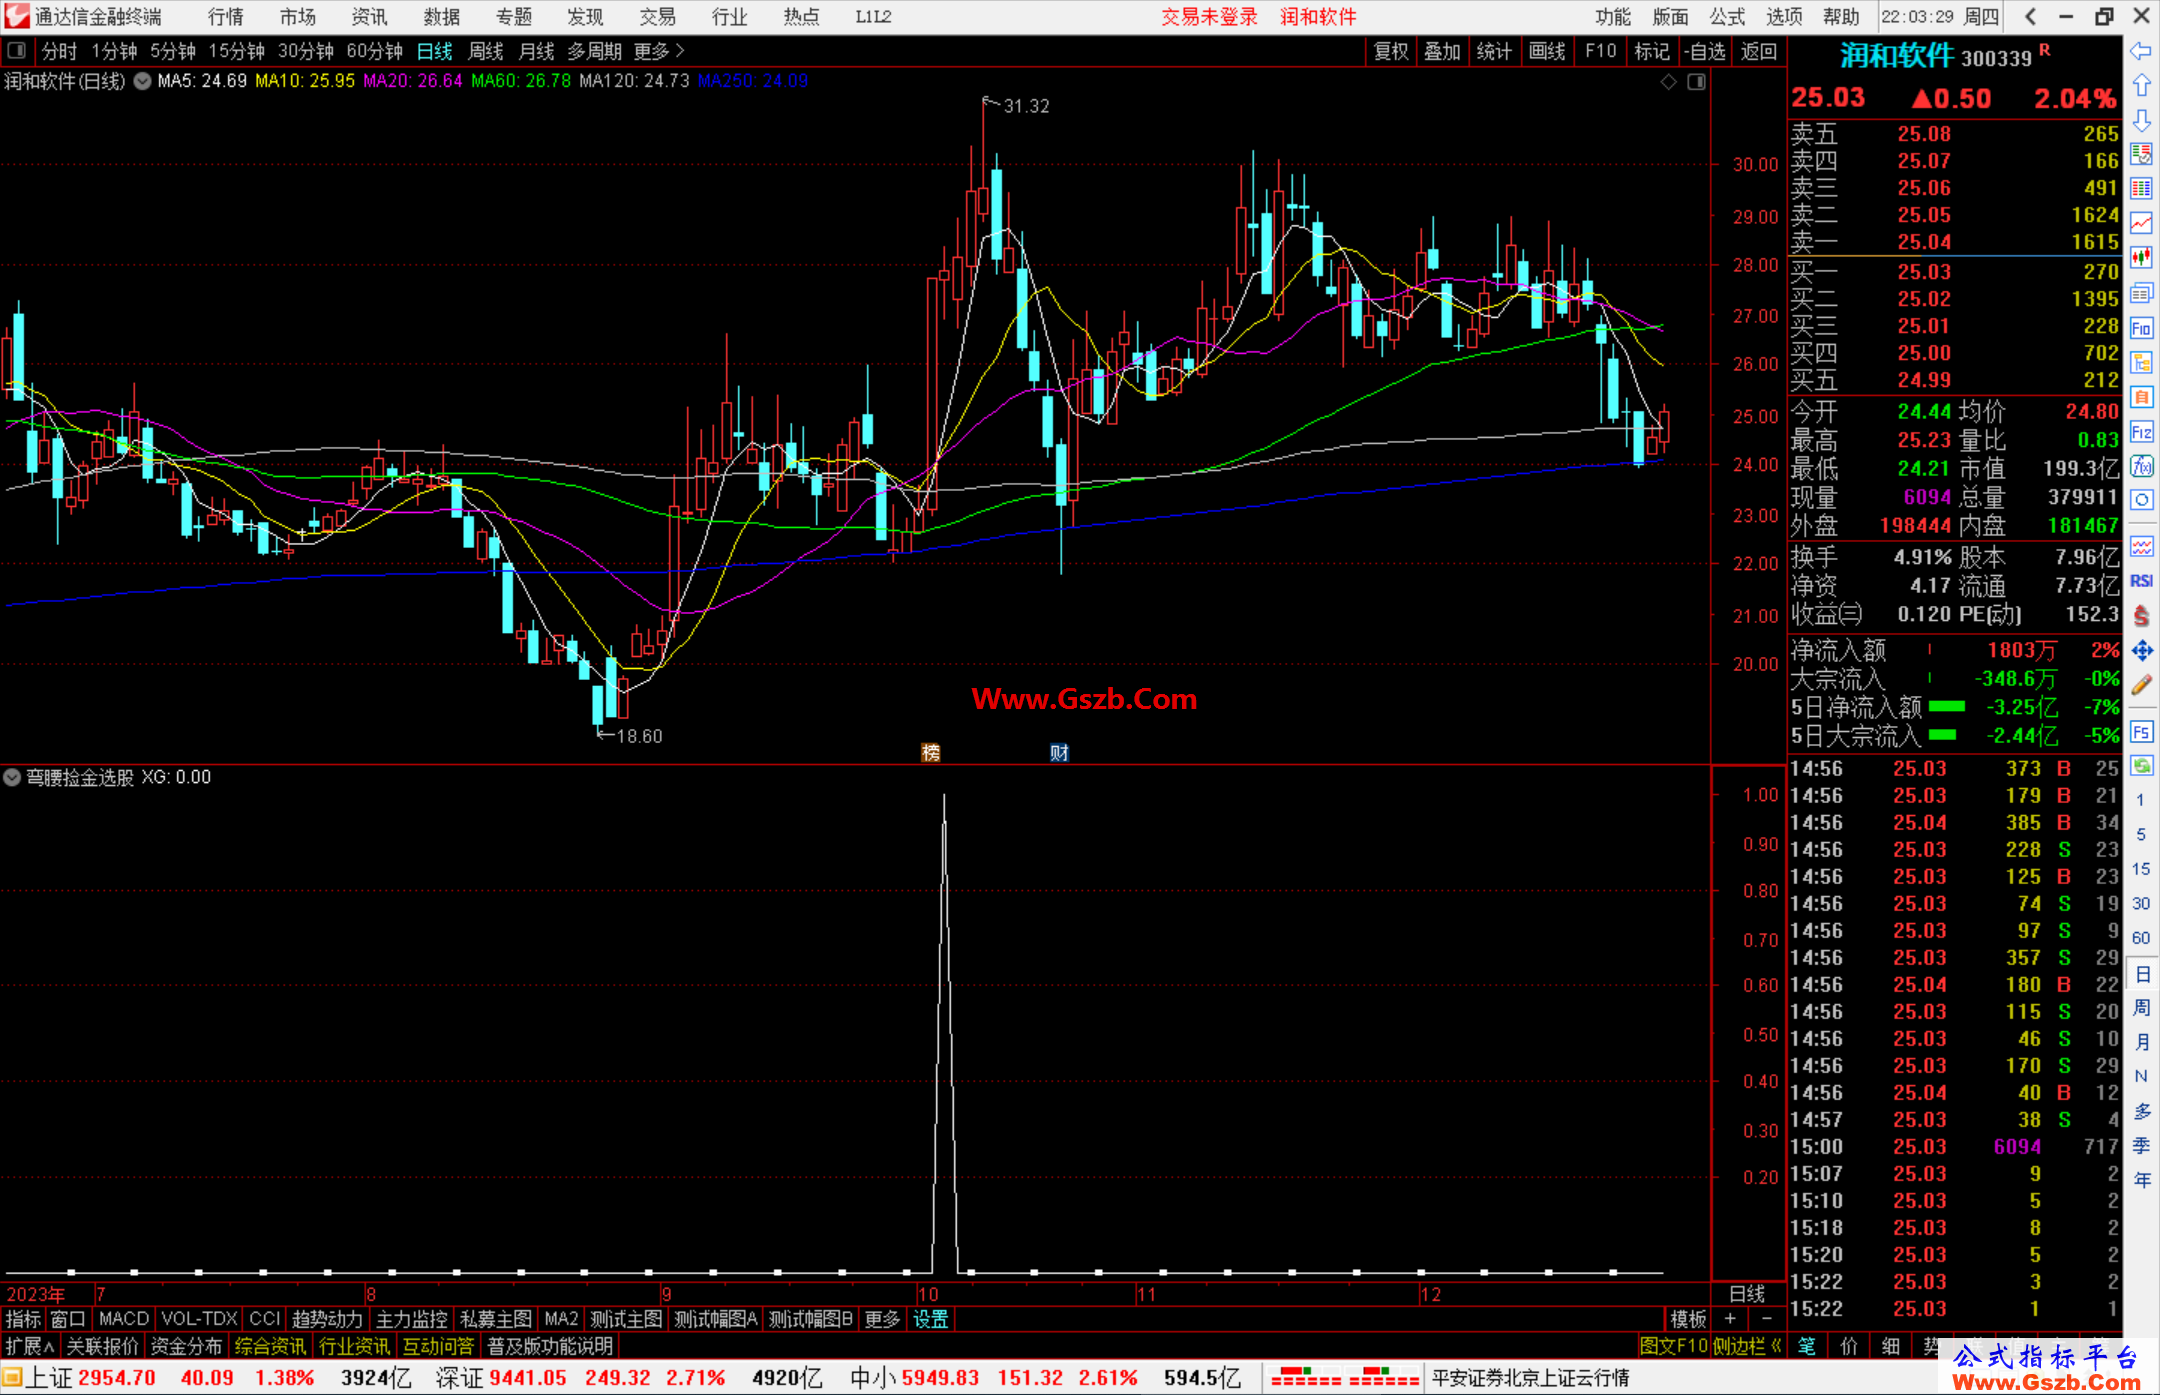This screenshot has height=1395, width=2160.
Task: Open the red line trend chart icon
Action: [x=2141, y=223]
